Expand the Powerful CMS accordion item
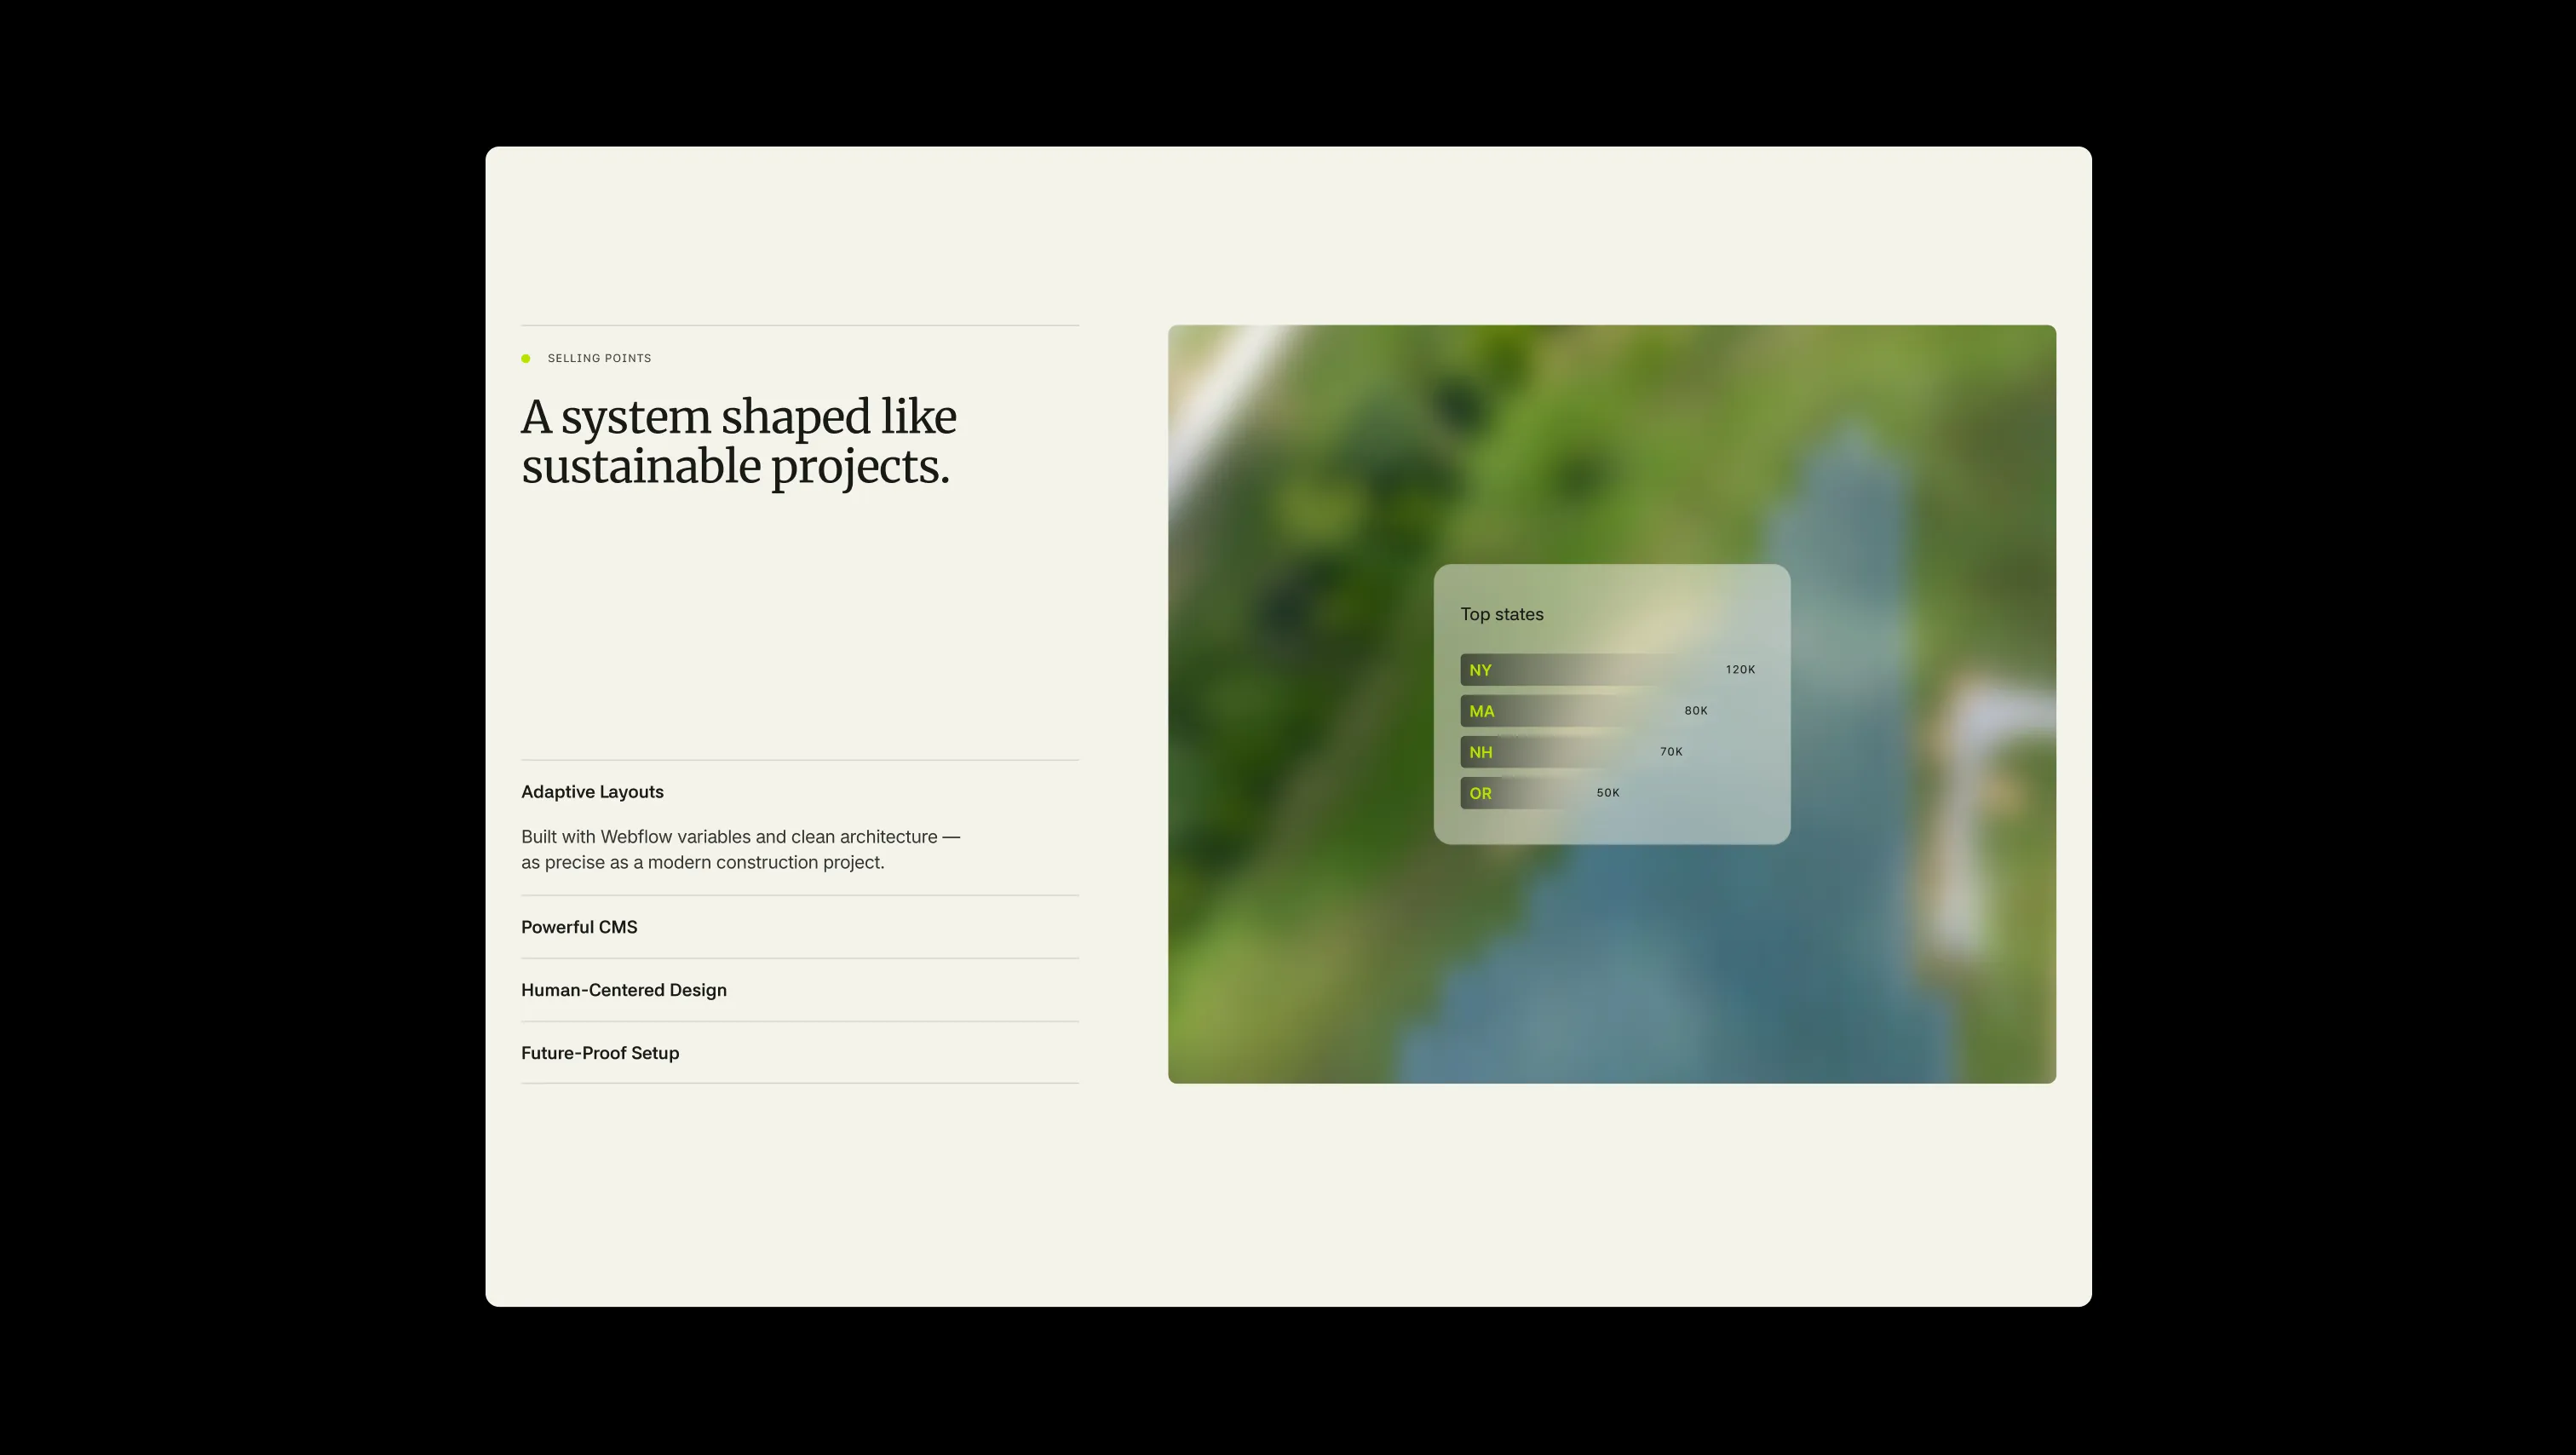Screen dimensions: 2576x1455 pyautogui.click(x=799, y=927)
